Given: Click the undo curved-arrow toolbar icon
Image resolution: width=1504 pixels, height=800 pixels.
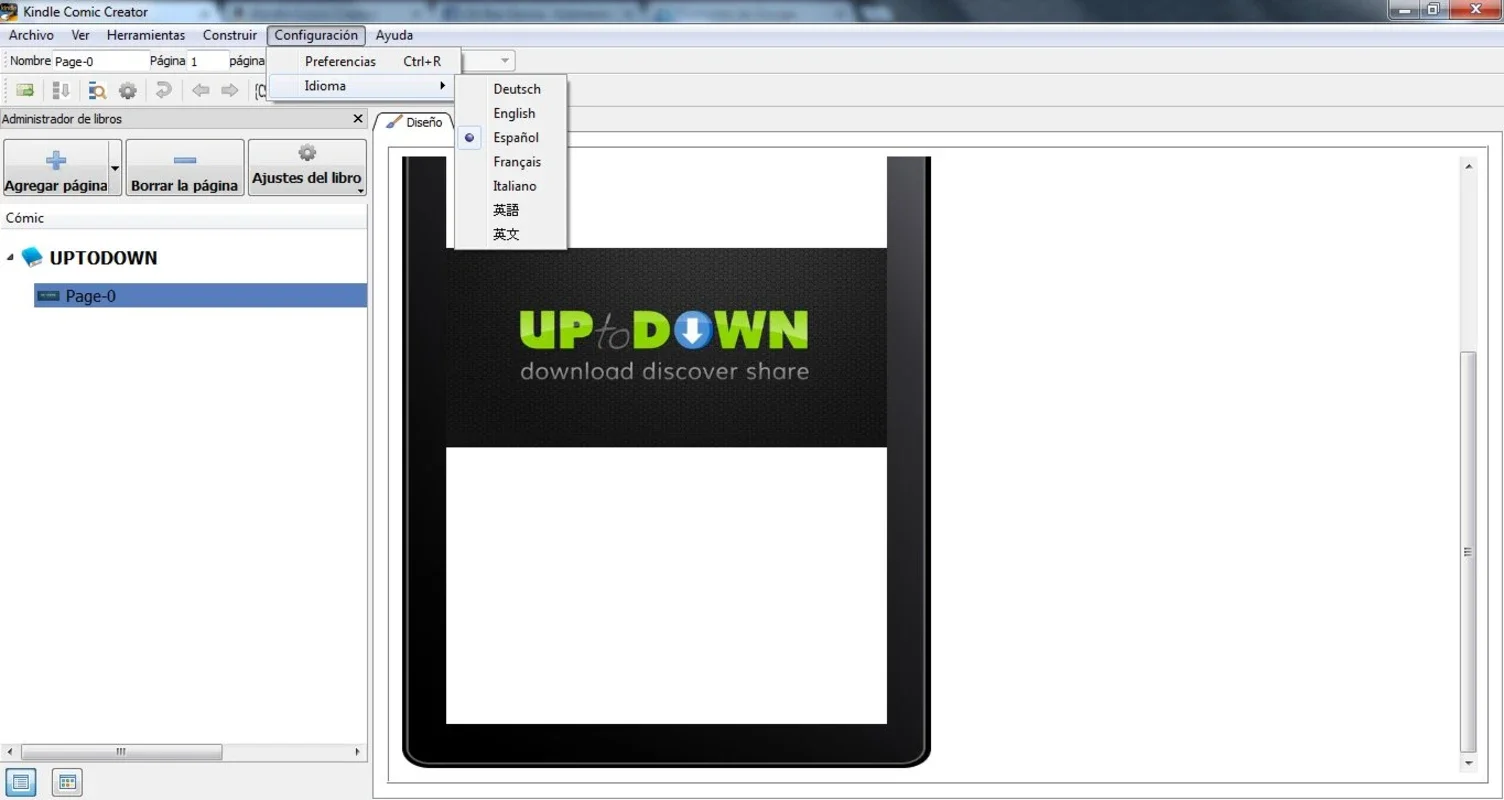Looking at the screenshot, I should pyautogui.click(x=164, y=91).
